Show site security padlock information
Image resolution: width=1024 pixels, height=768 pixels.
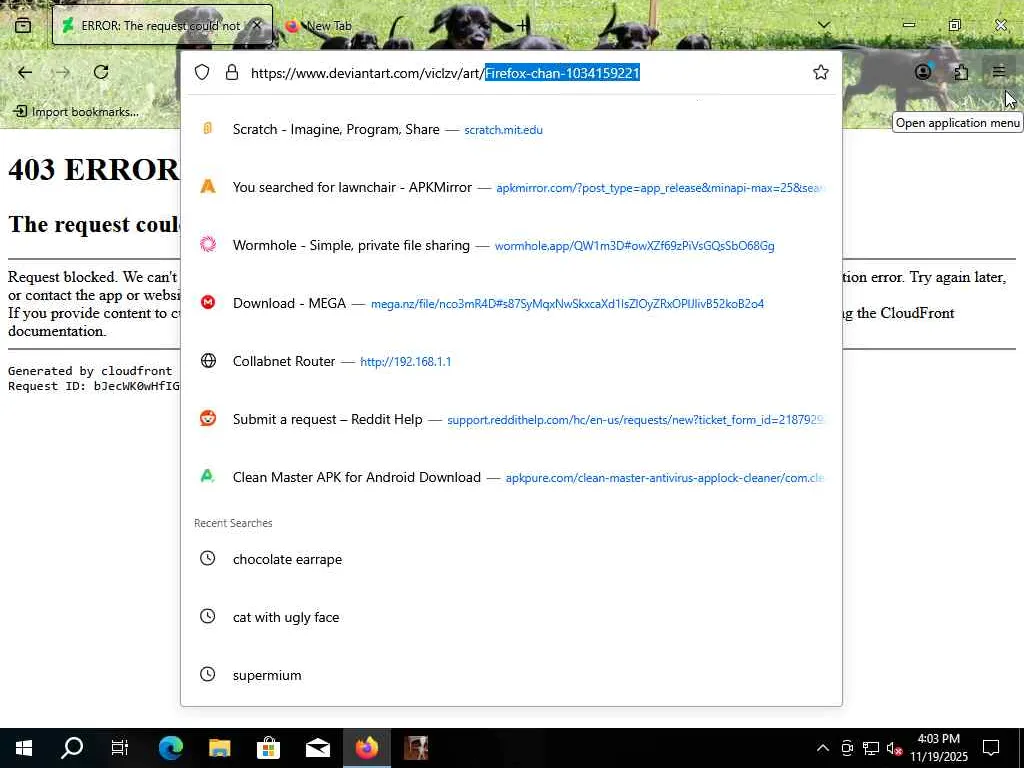[x=231, y=72]
